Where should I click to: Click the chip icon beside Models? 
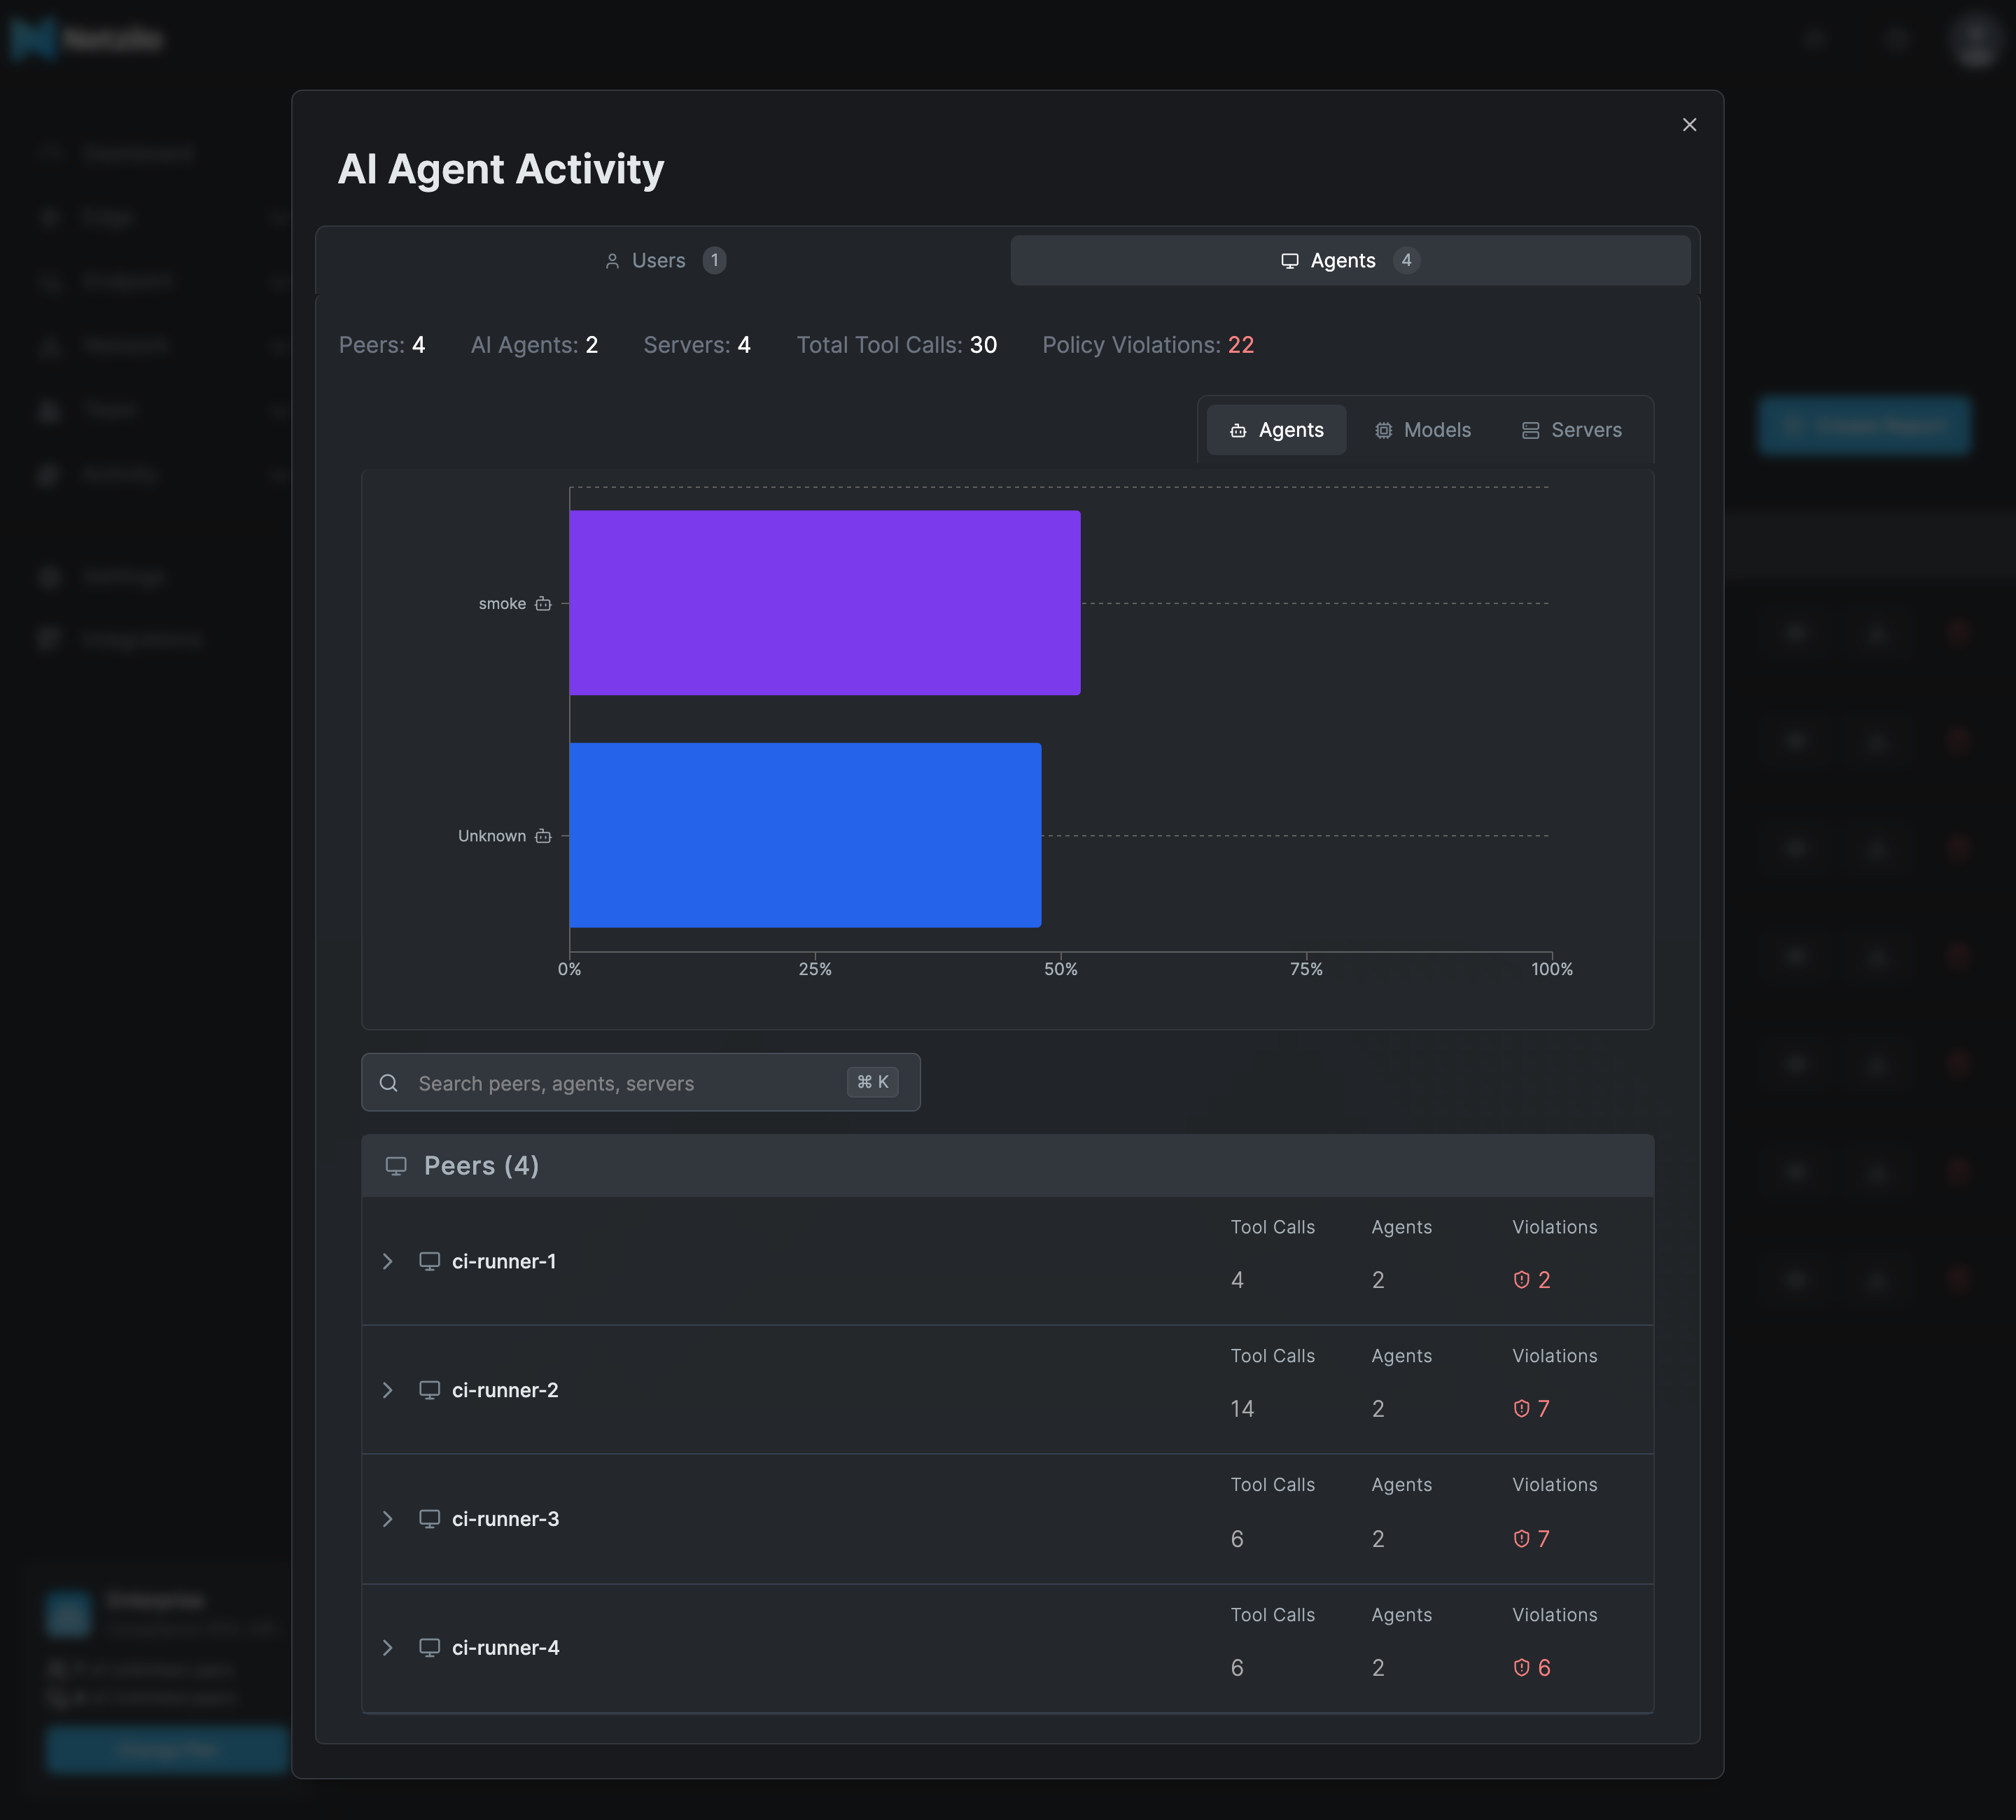(x=1383, y=430)
